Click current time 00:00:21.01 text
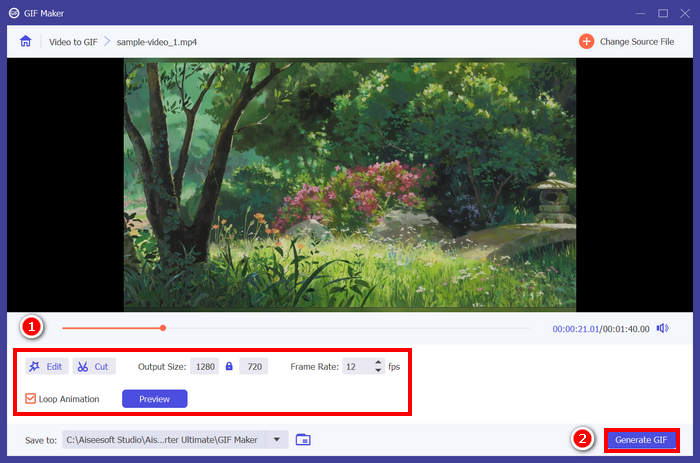Viewport: 700px width, 463px height. pyautogui.click(x=575, y=329)
